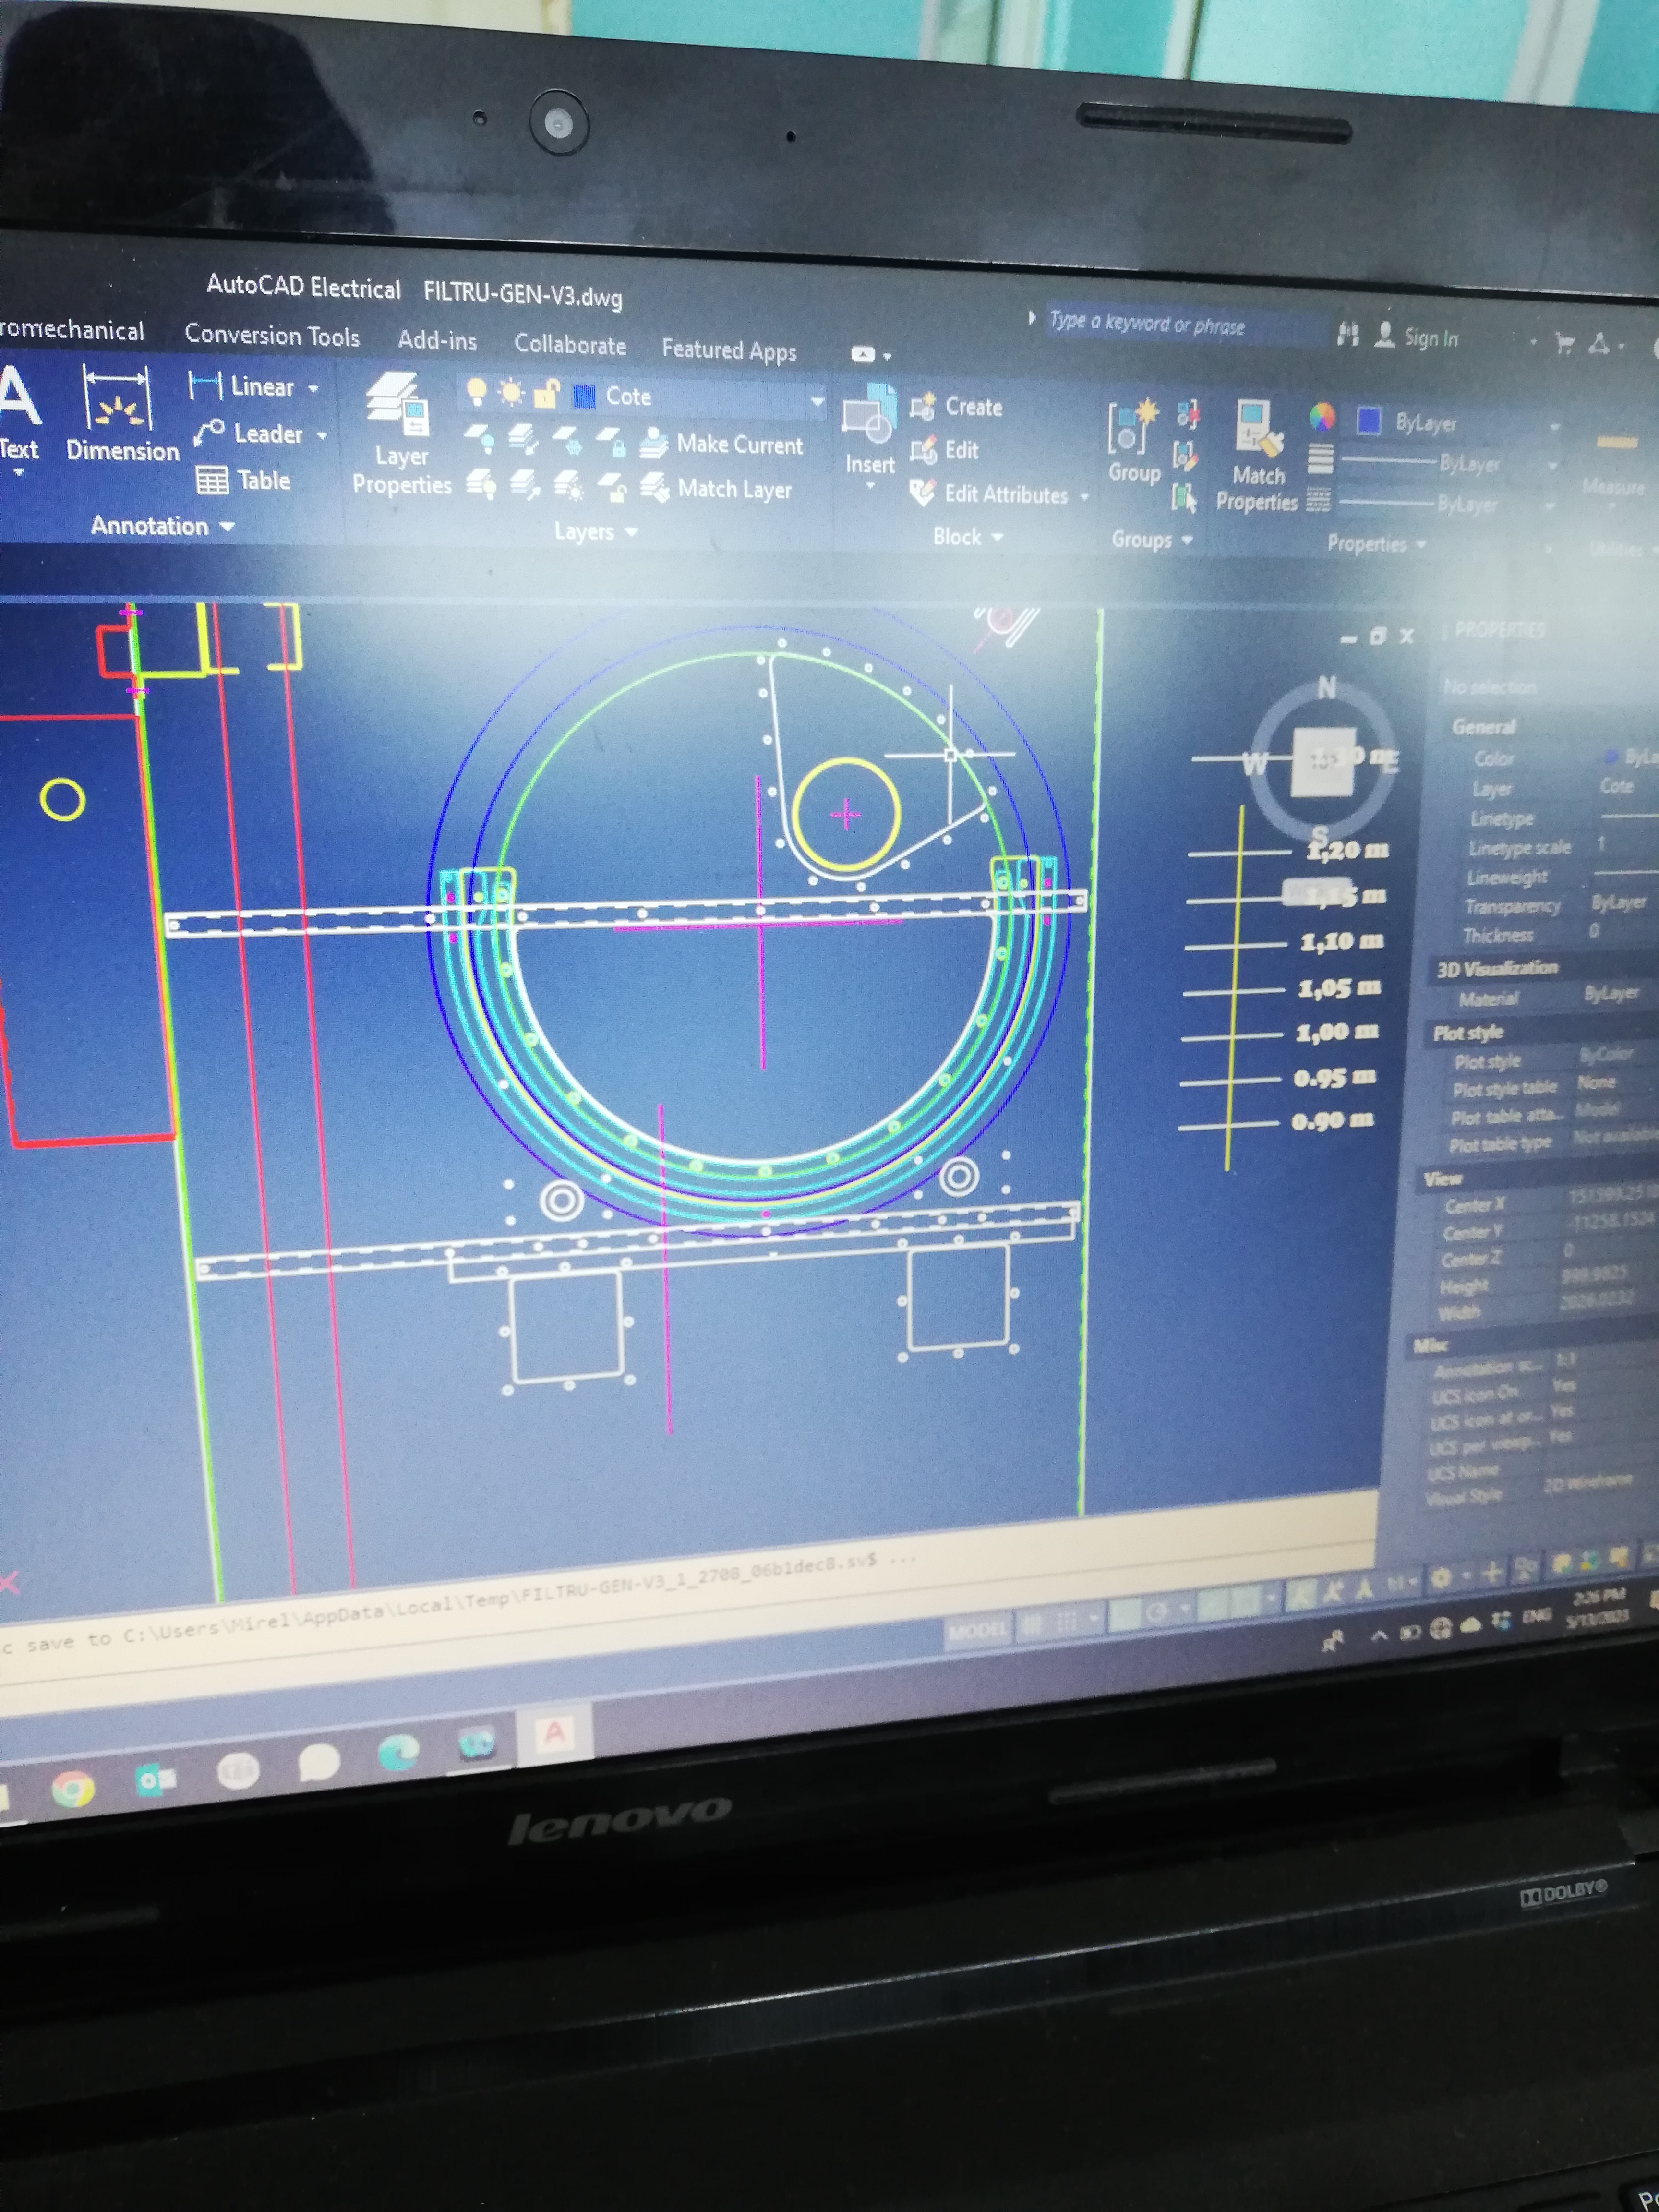The image size is (1659, 2212).
Task: Open the Electromechanical ribbon tab
Action: (72, 330)
